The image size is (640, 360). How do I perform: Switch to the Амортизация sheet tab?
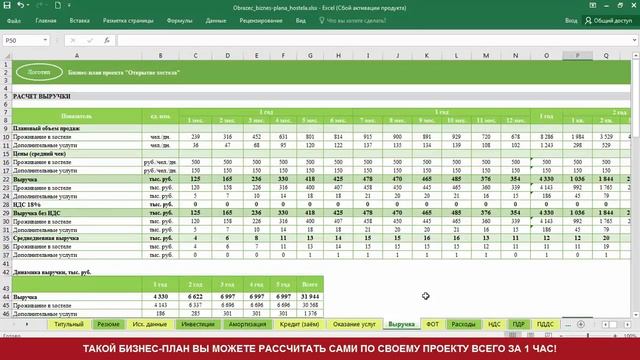click(x=247, y=324)
